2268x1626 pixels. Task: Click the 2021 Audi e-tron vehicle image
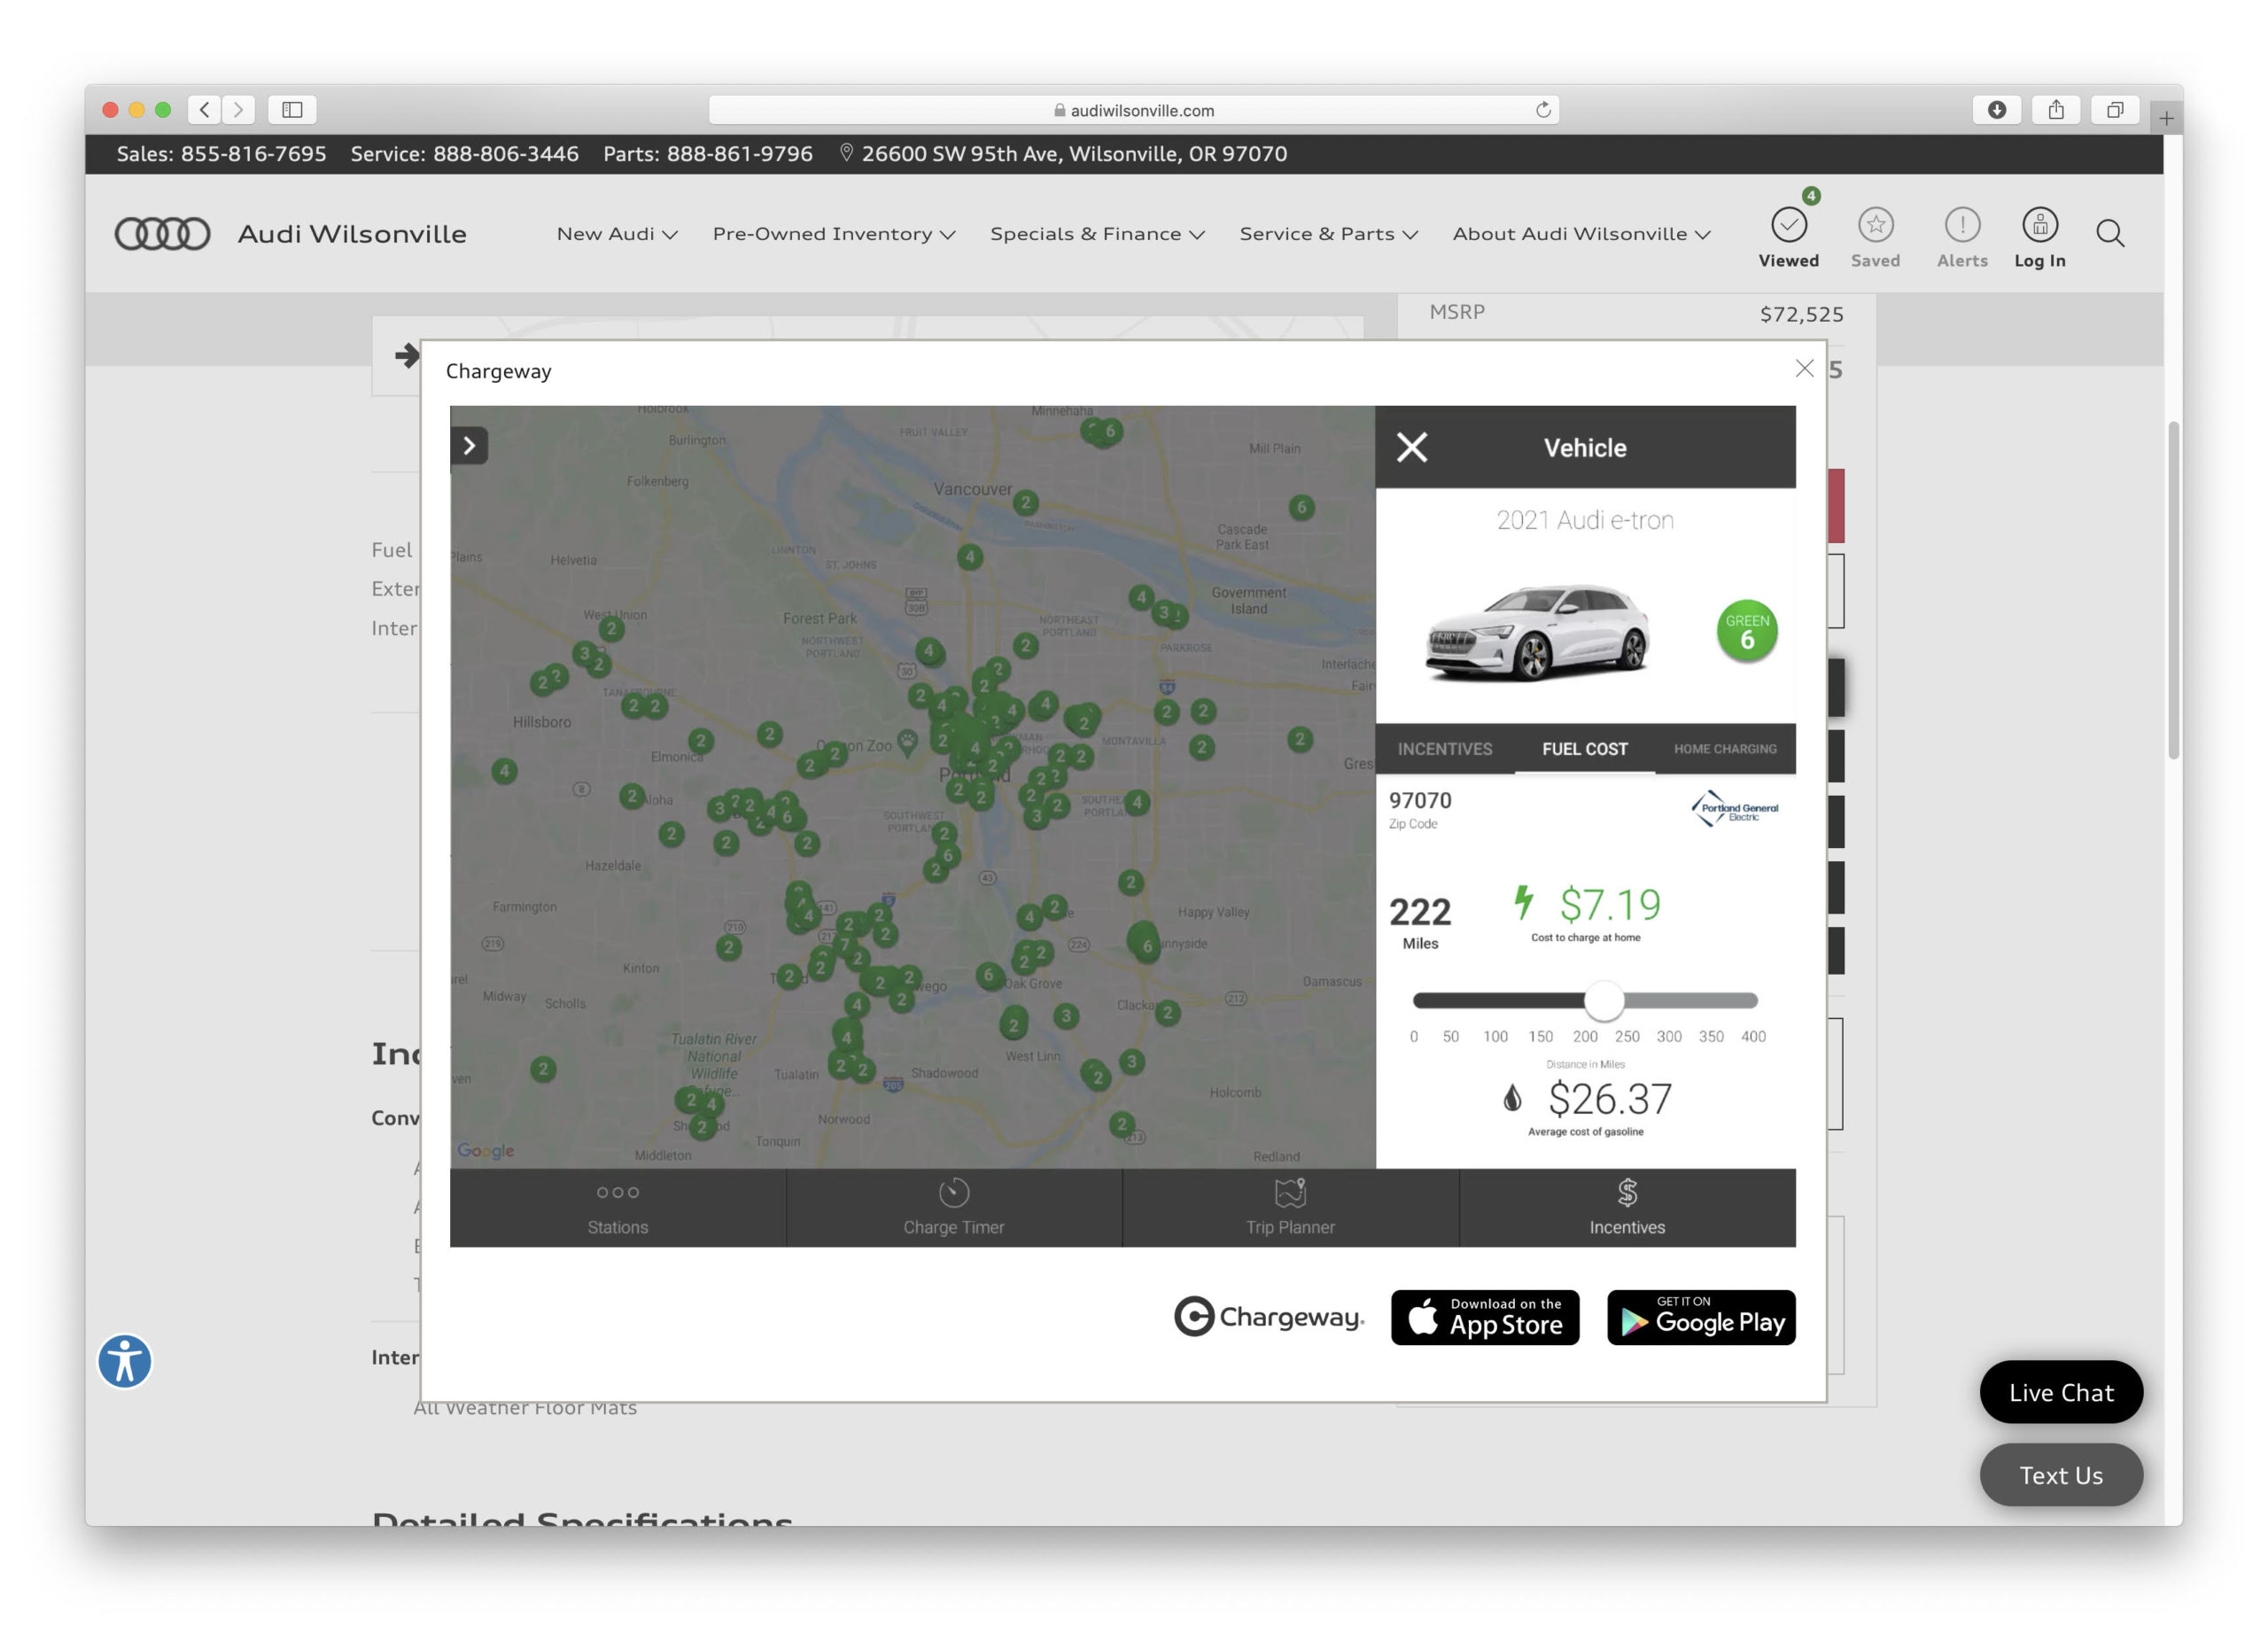pos(1537,632)
